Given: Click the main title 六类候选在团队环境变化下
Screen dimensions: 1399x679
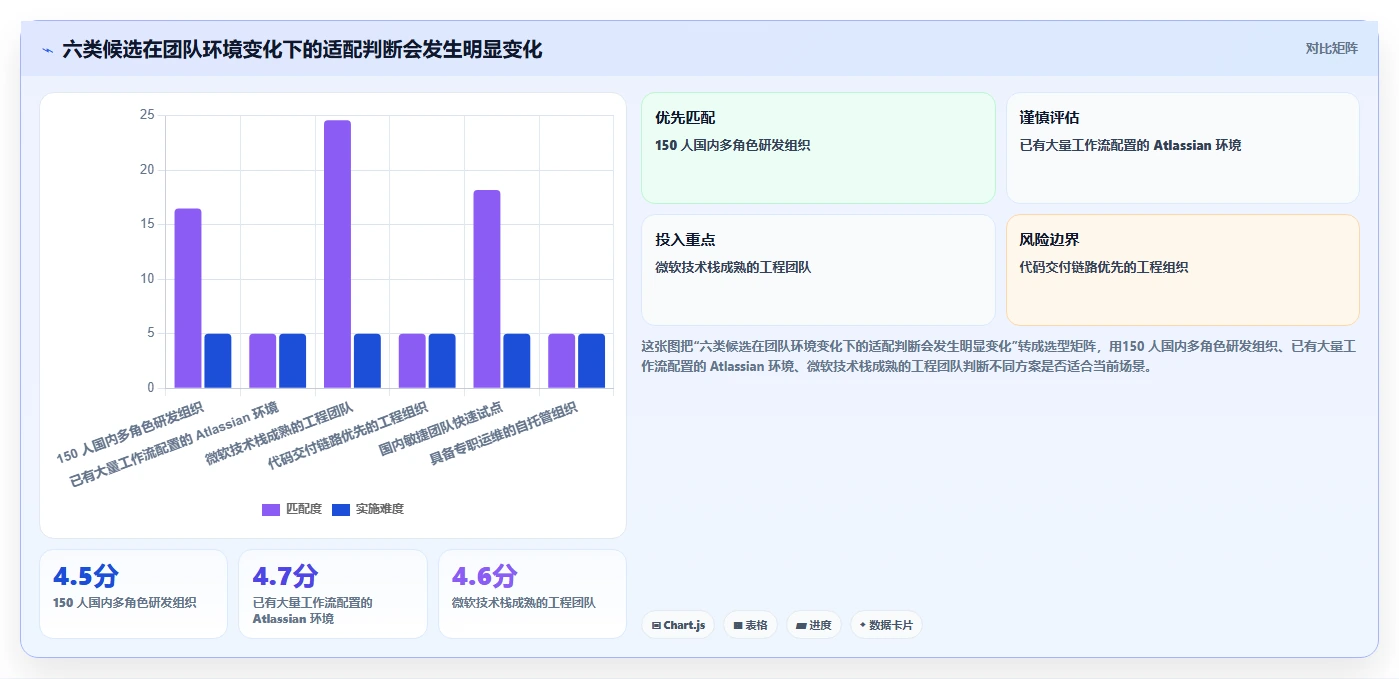Looking at the screenshot, I should (302, 49).
